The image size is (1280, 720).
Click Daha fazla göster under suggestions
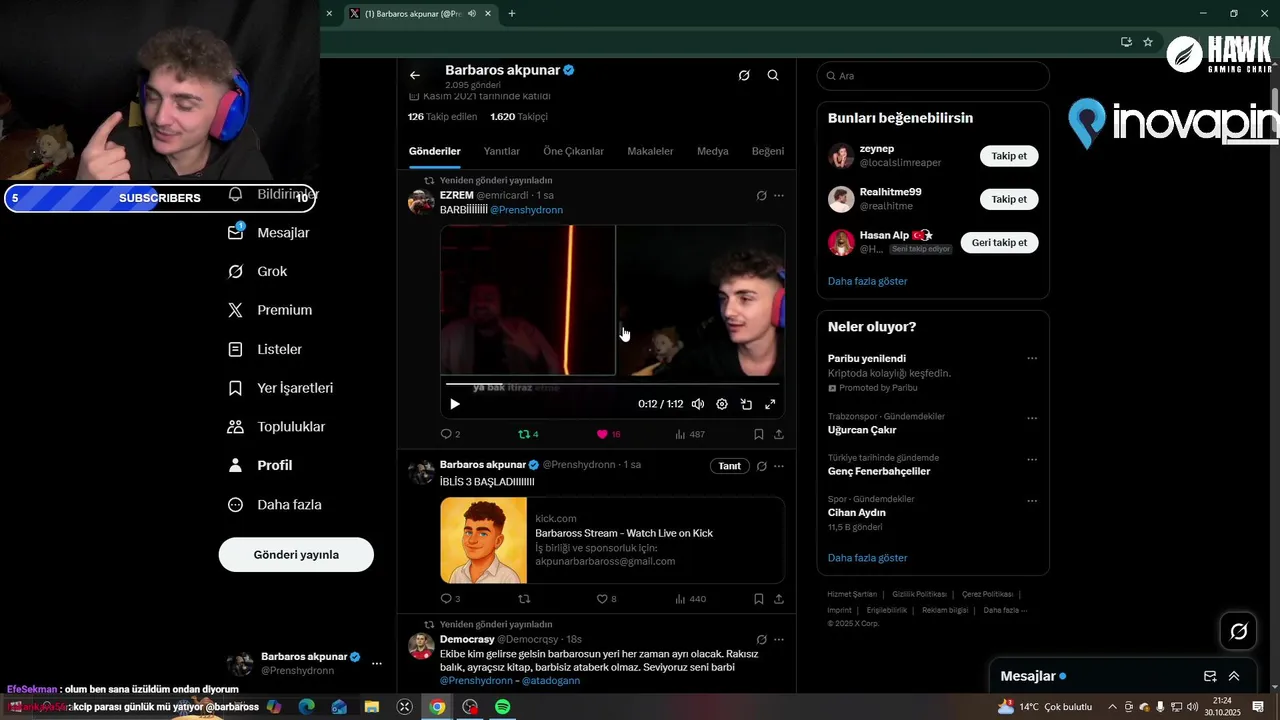tap(867, 281)
